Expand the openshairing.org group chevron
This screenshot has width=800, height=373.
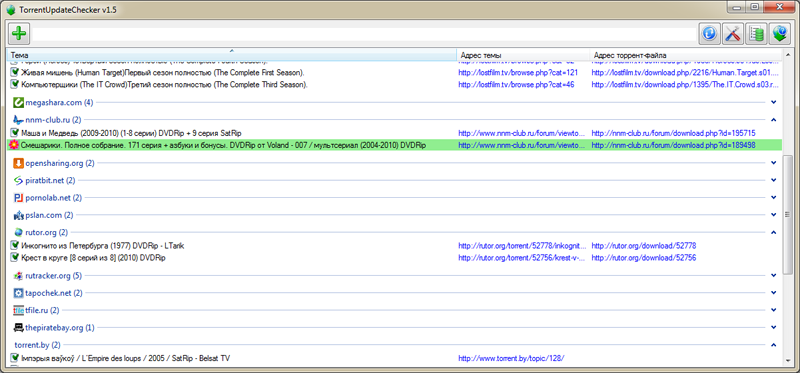(x=773, y=163)
